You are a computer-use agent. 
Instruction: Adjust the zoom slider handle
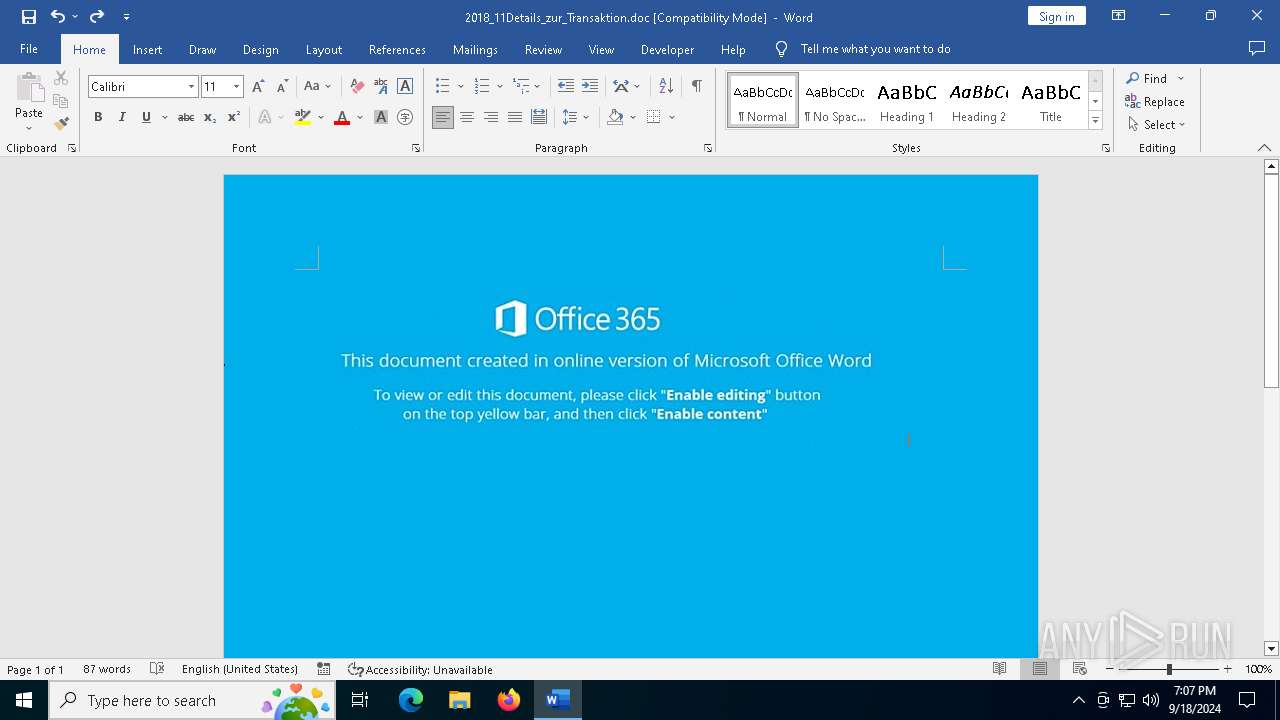1169,669
